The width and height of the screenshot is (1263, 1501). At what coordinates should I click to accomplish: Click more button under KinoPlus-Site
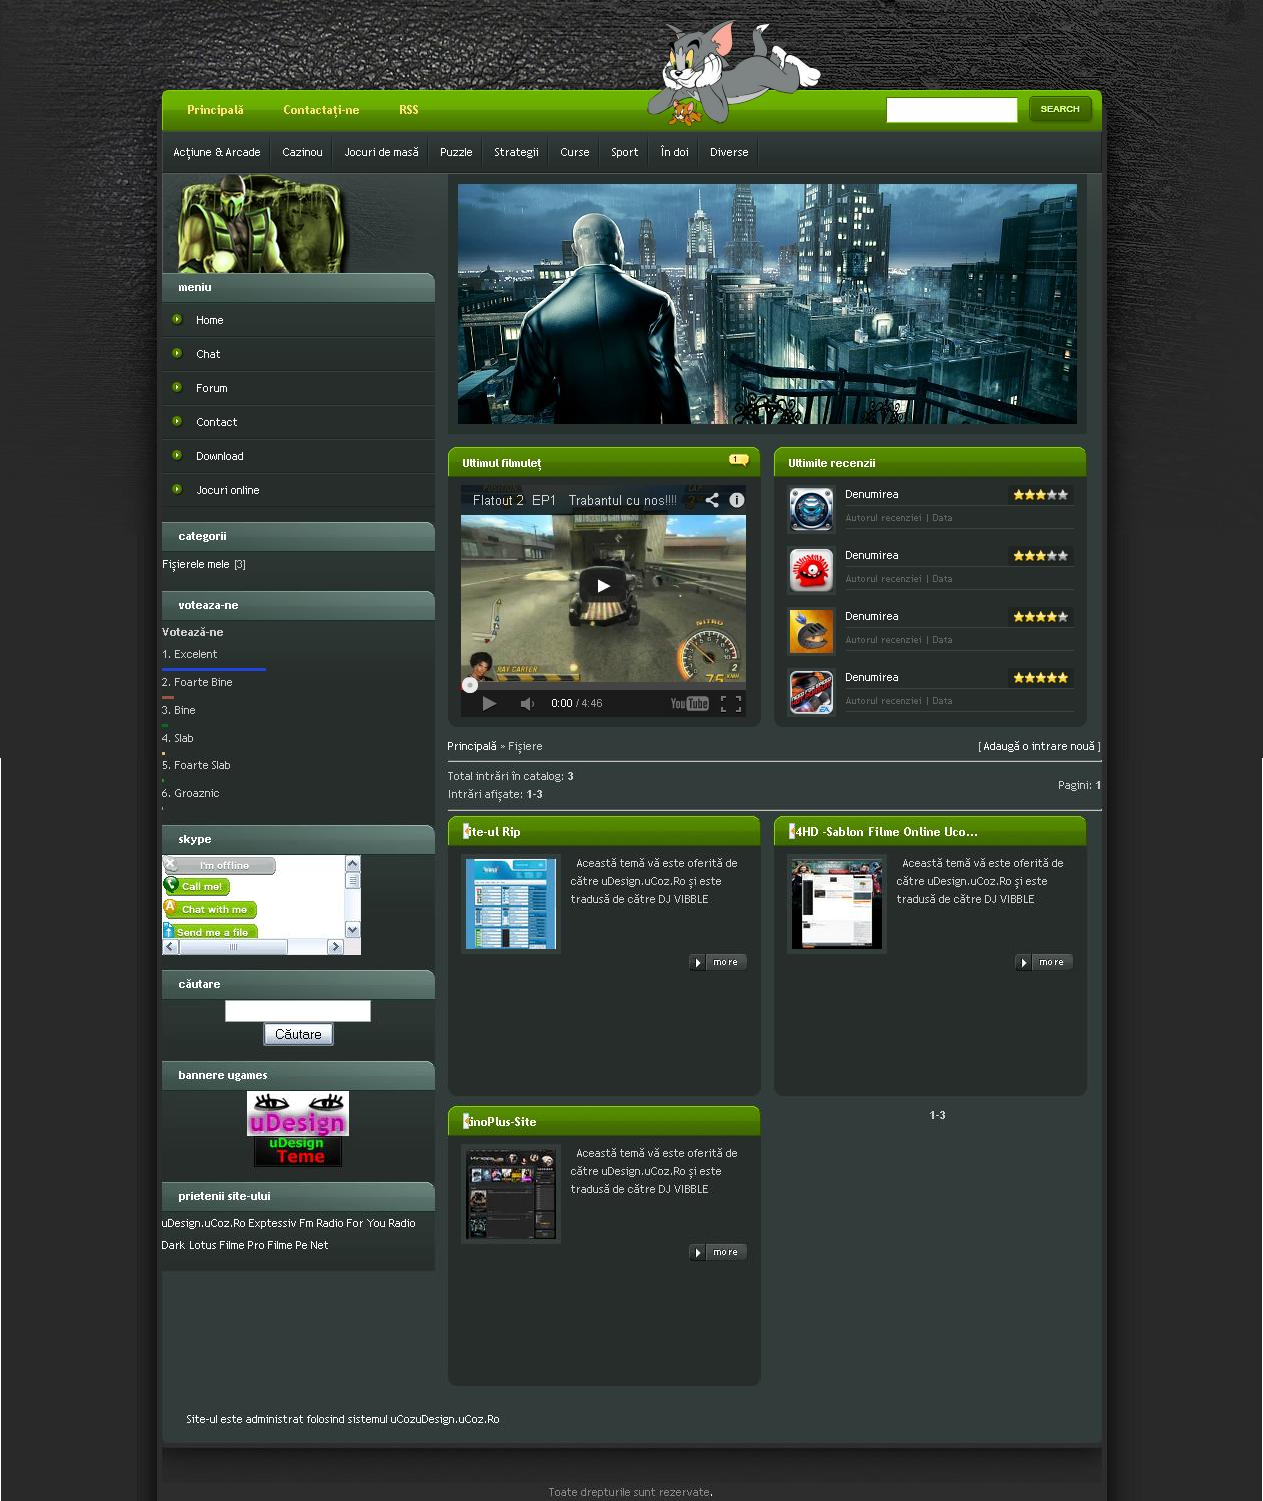coord(718,1252)
